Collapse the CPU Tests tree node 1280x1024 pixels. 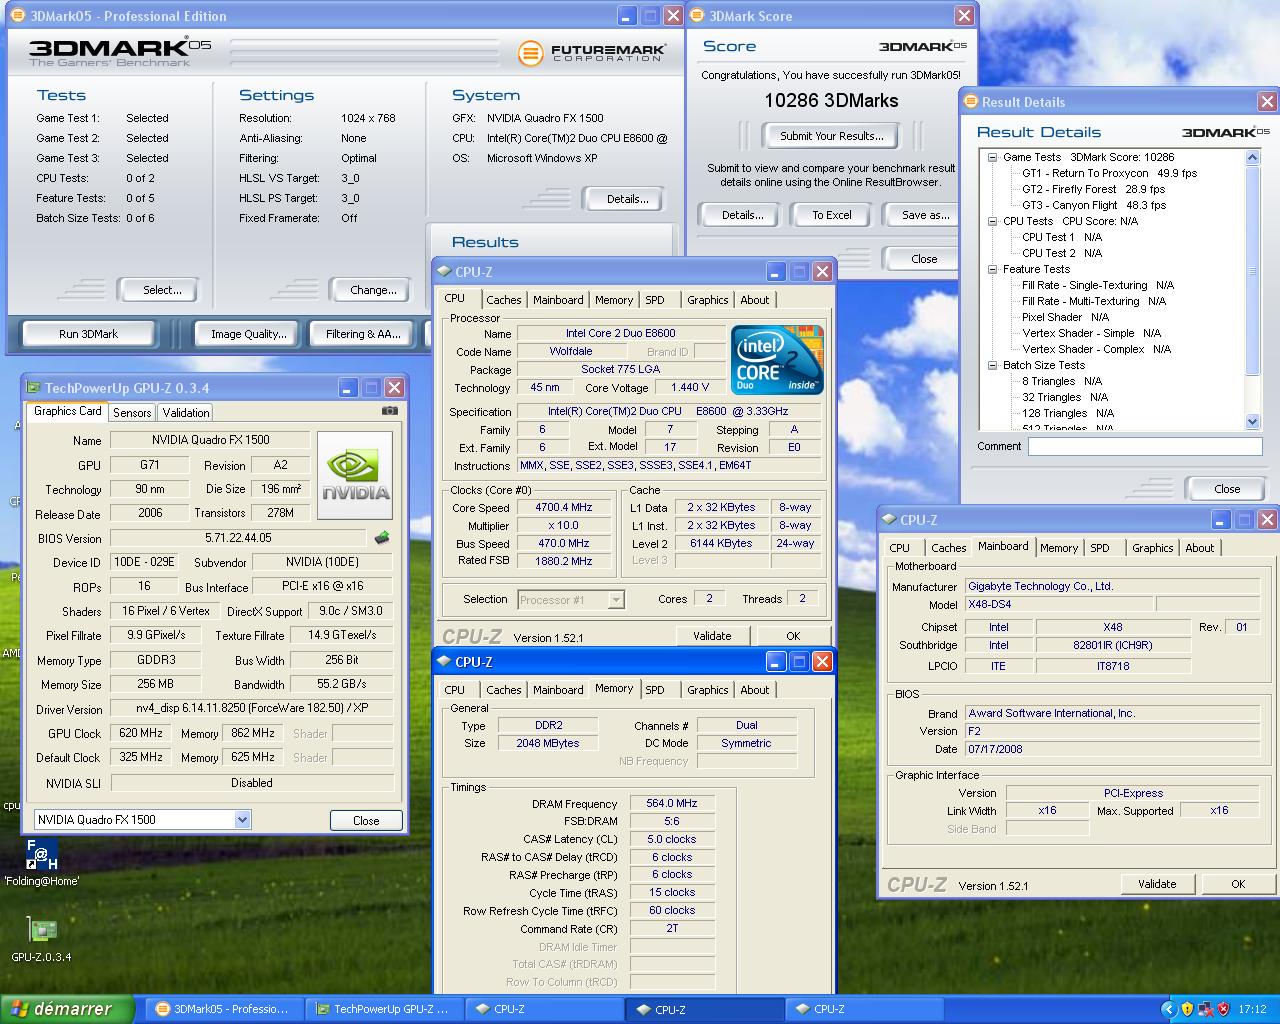coord(992,221)
